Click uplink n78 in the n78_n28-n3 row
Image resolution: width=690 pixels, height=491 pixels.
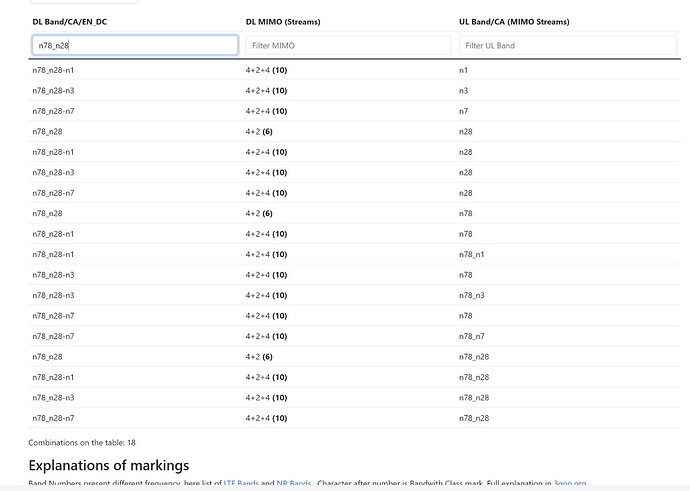[x=466, y=275]
